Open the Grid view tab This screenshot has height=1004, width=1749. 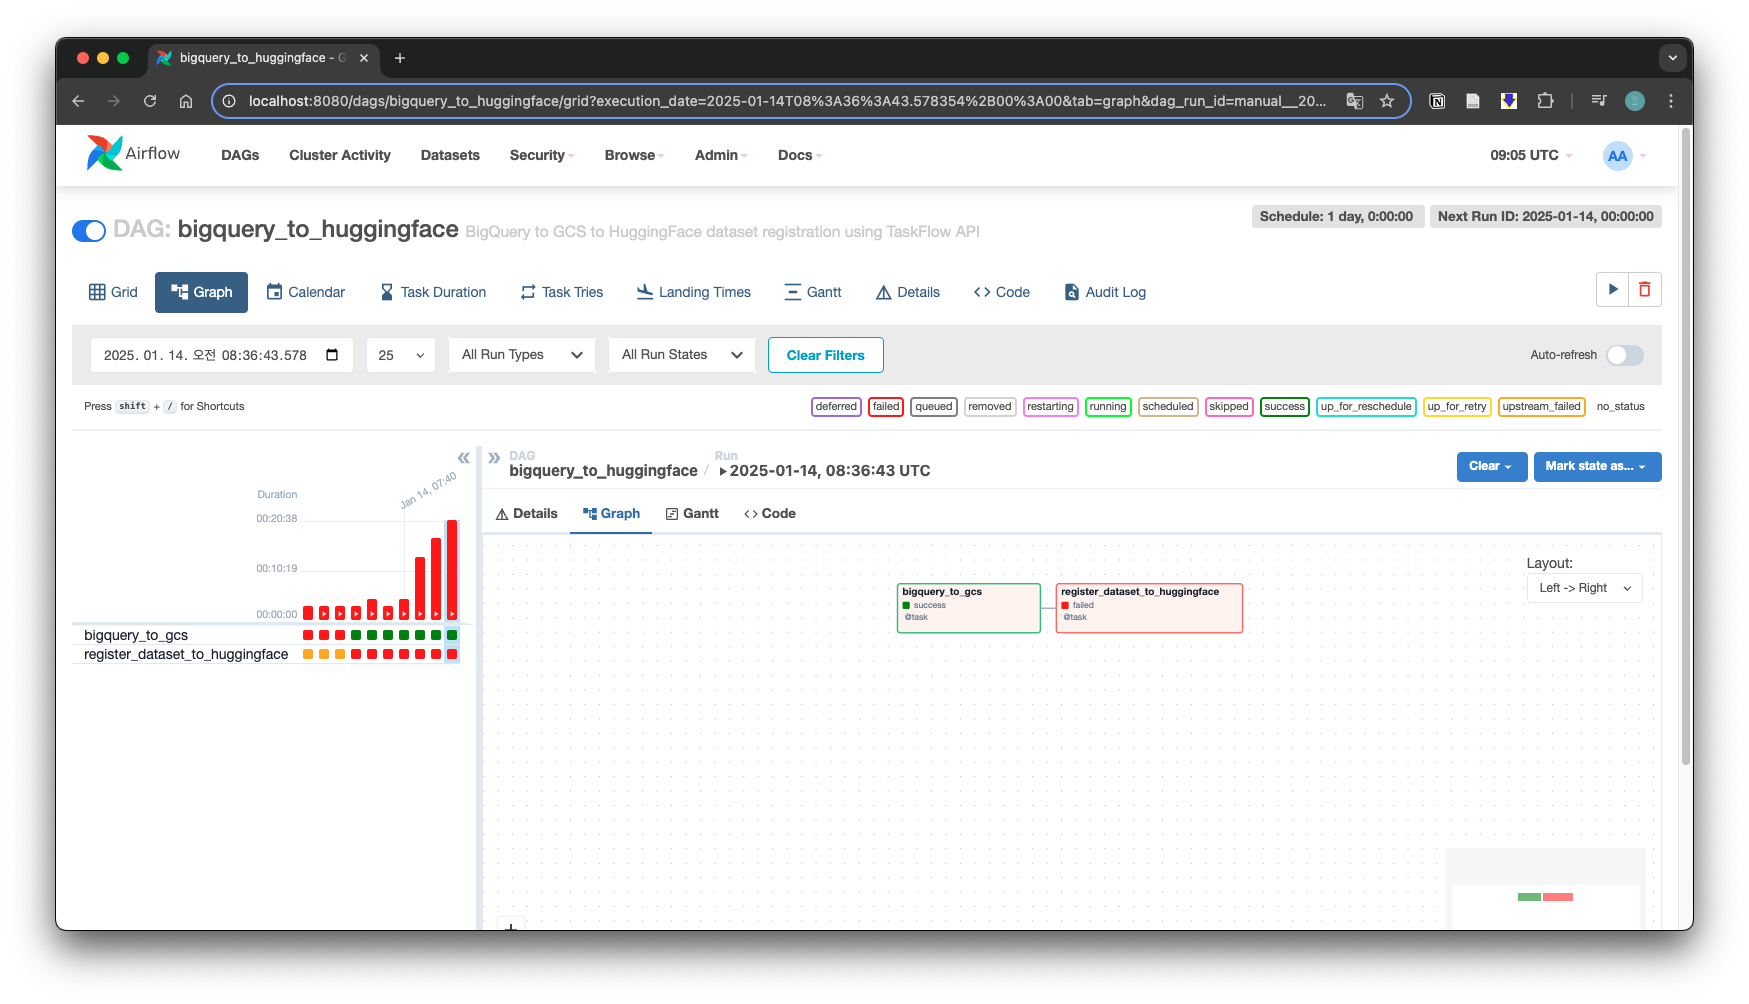tap(113, 292)
